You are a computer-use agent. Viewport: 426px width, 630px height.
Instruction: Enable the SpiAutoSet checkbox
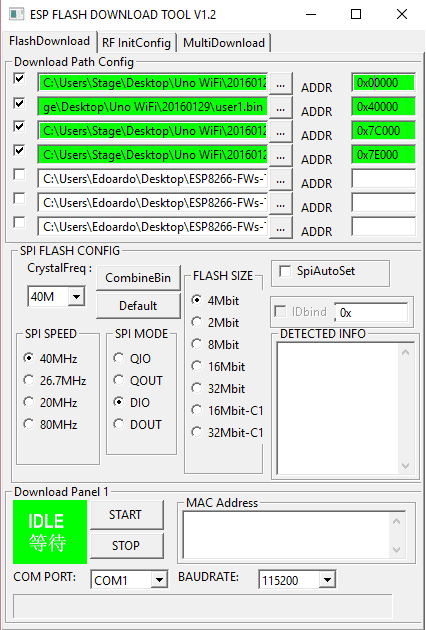coord(285,271)
